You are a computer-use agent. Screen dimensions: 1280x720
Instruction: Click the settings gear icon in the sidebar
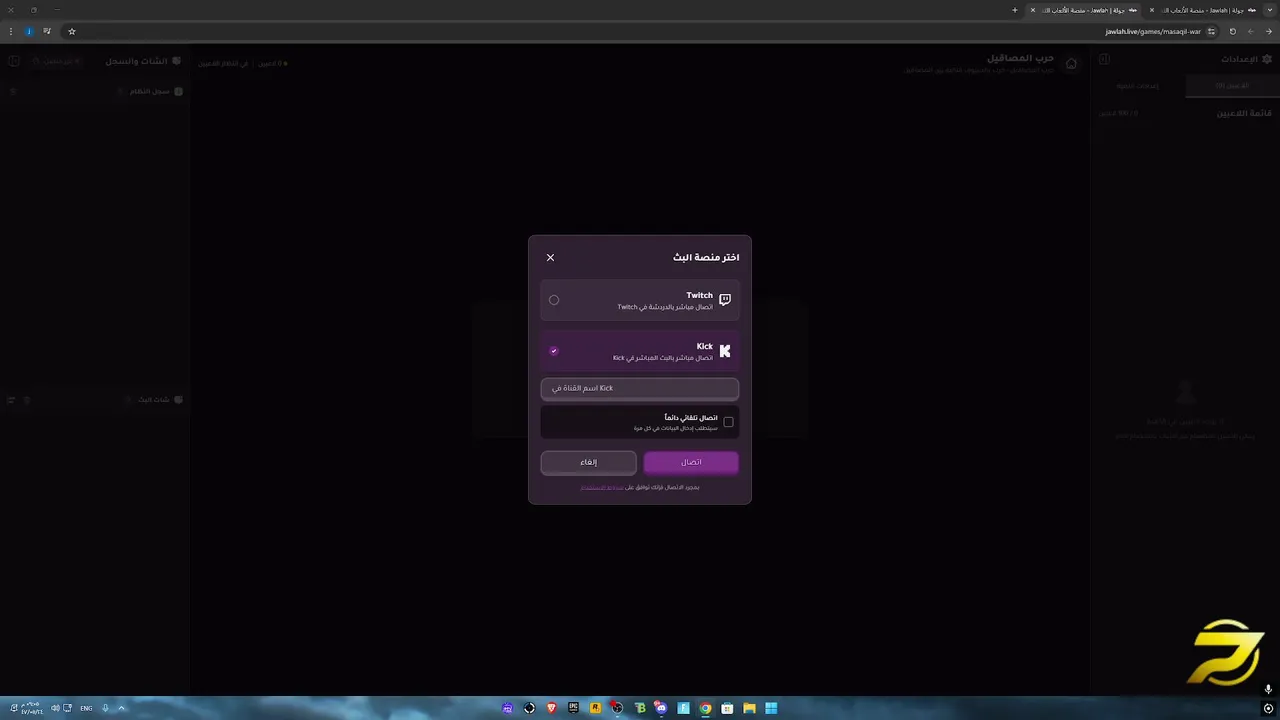(x=1267, y=59)
